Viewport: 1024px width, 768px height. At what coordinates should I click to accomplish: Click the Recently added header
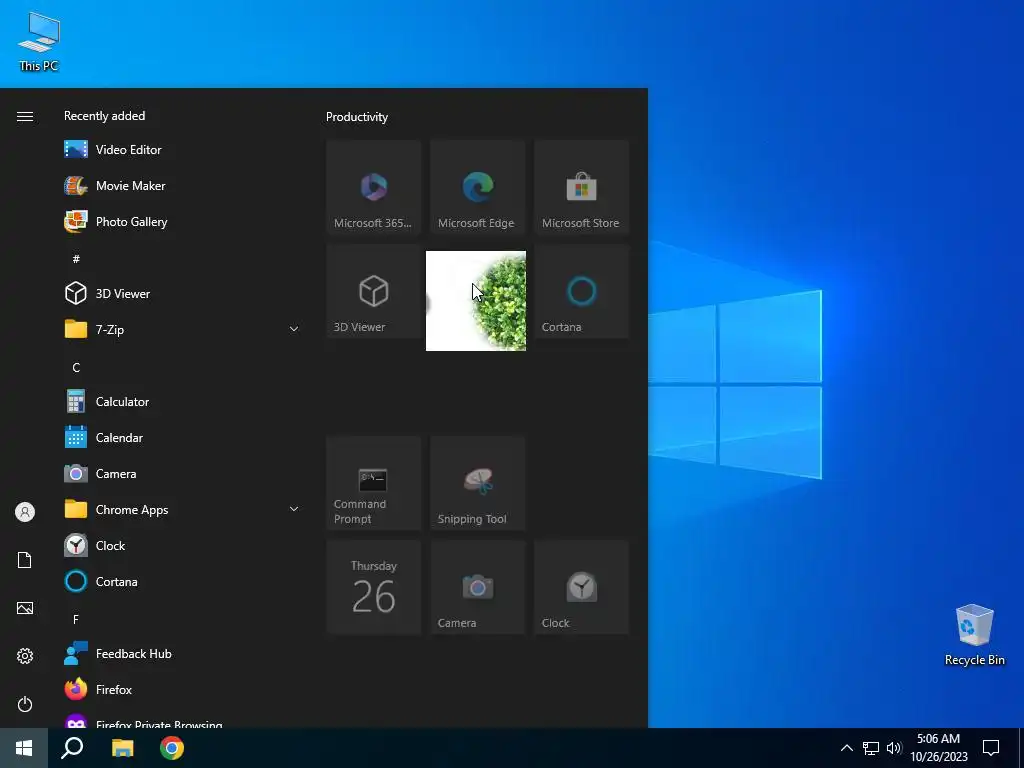(104, 116)
